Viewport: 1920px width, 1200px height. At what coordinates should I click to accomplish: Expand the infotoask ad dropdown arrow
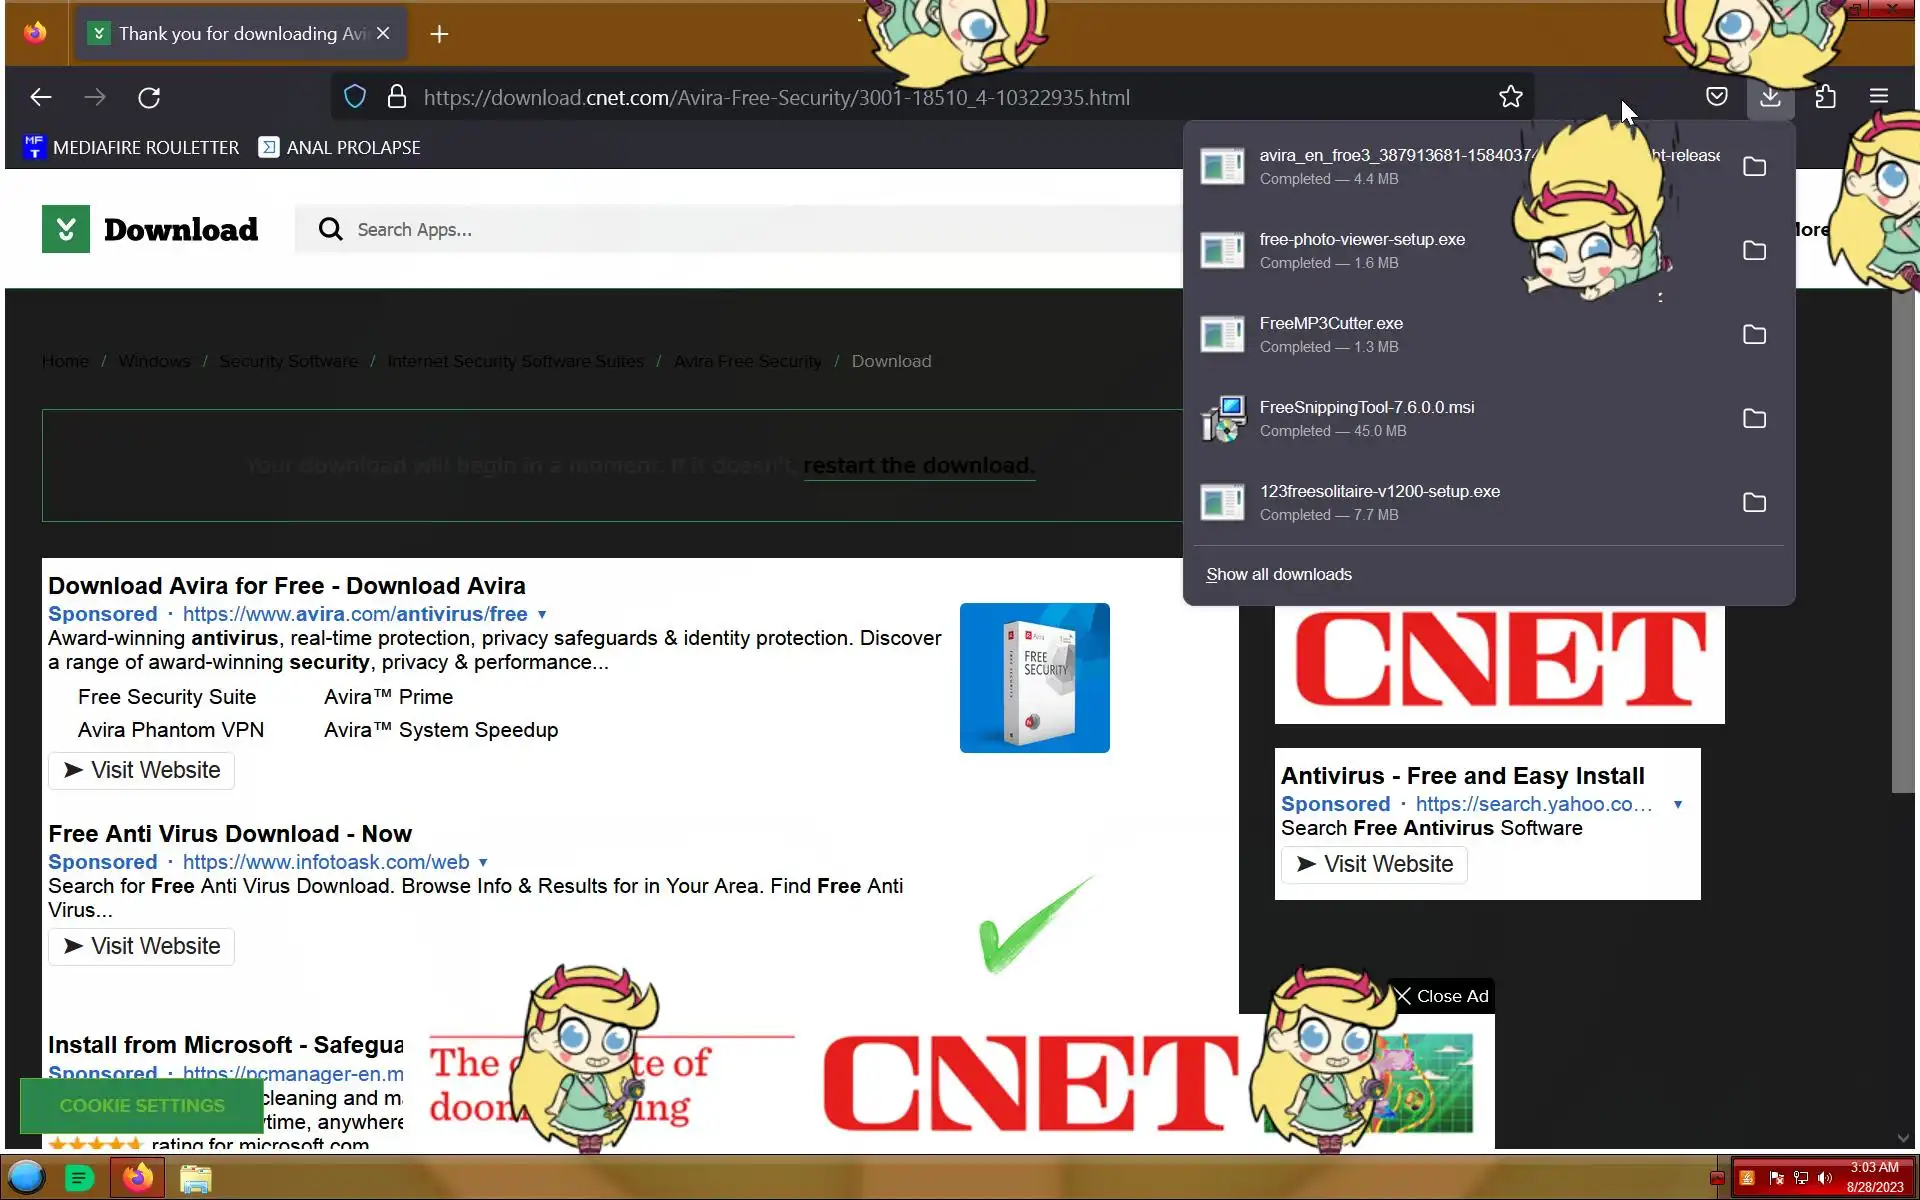pyautogui.click(x=483, y=863)
